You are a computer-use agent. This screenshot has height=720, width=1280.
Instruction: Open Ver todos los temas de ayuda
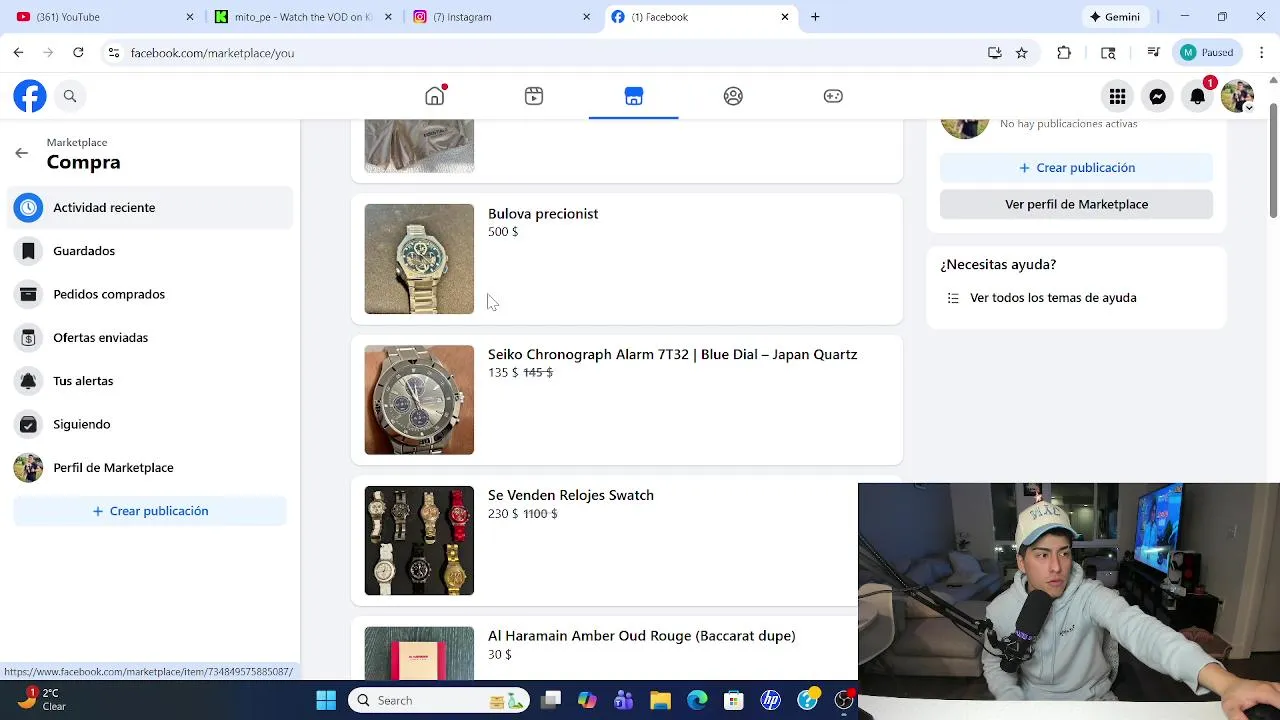coord(1053,298)
